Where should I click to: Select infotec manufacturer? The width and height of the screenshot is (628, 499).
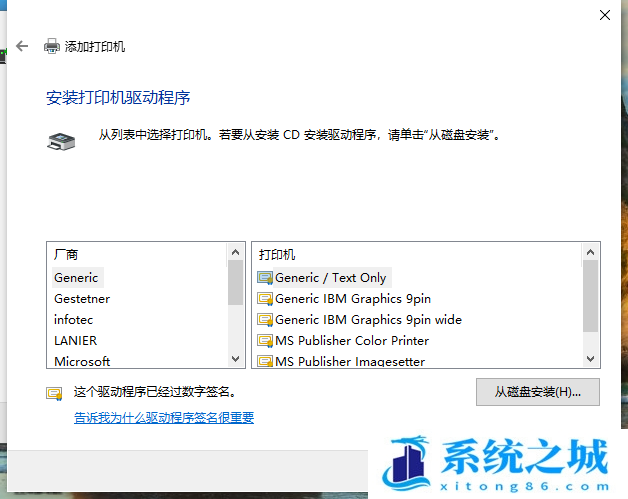[74, 320]
